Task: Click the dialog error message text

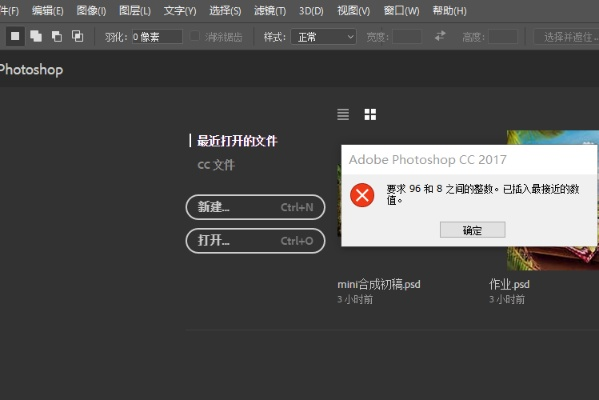Action: 483,194
